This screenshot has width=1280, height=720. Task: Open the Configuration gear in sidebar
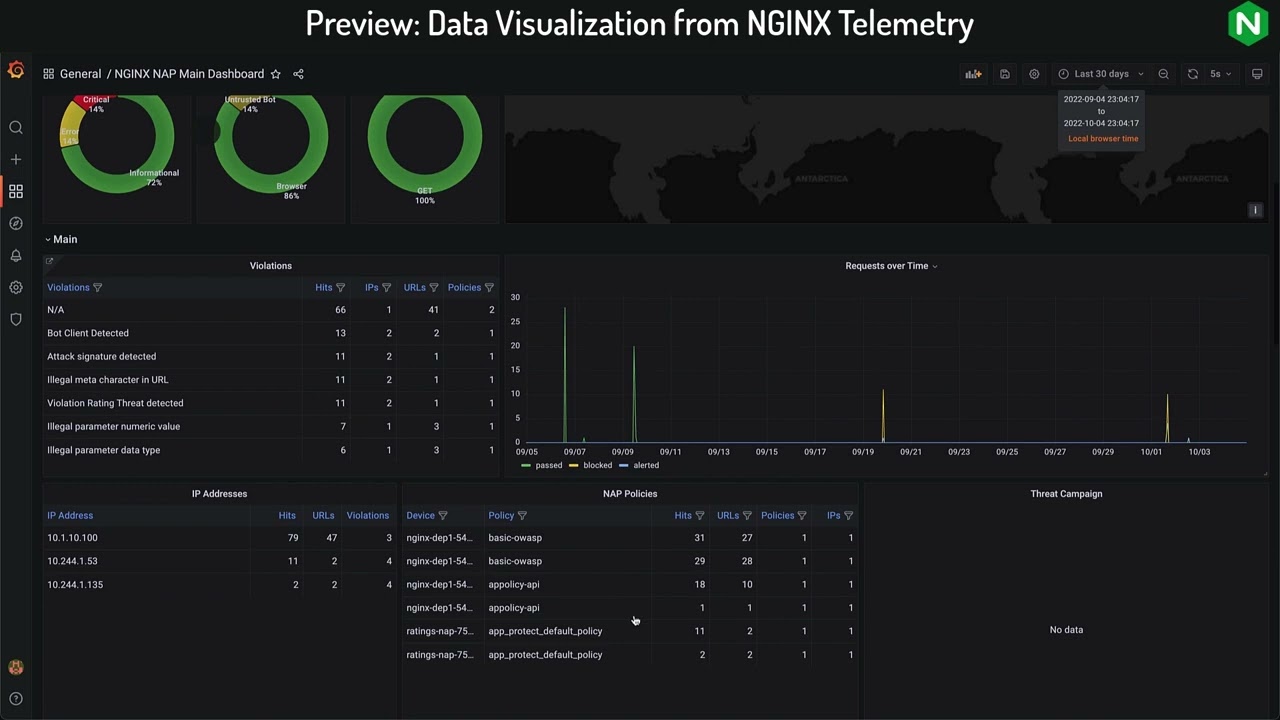tap(16, 288)
